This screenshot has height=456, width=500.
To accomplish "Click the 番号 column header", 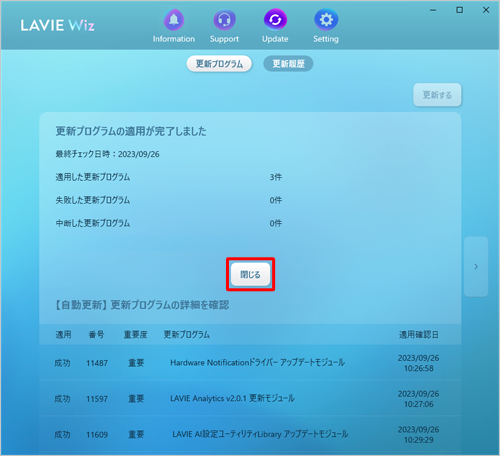I will 96,335.
